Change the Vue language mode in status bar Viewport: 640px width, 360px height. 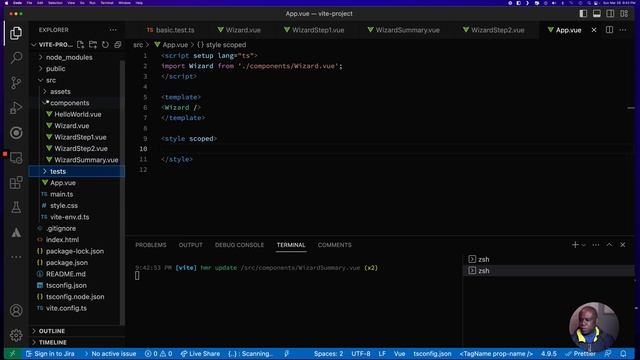pyautogui.click(x=400, y=354)
